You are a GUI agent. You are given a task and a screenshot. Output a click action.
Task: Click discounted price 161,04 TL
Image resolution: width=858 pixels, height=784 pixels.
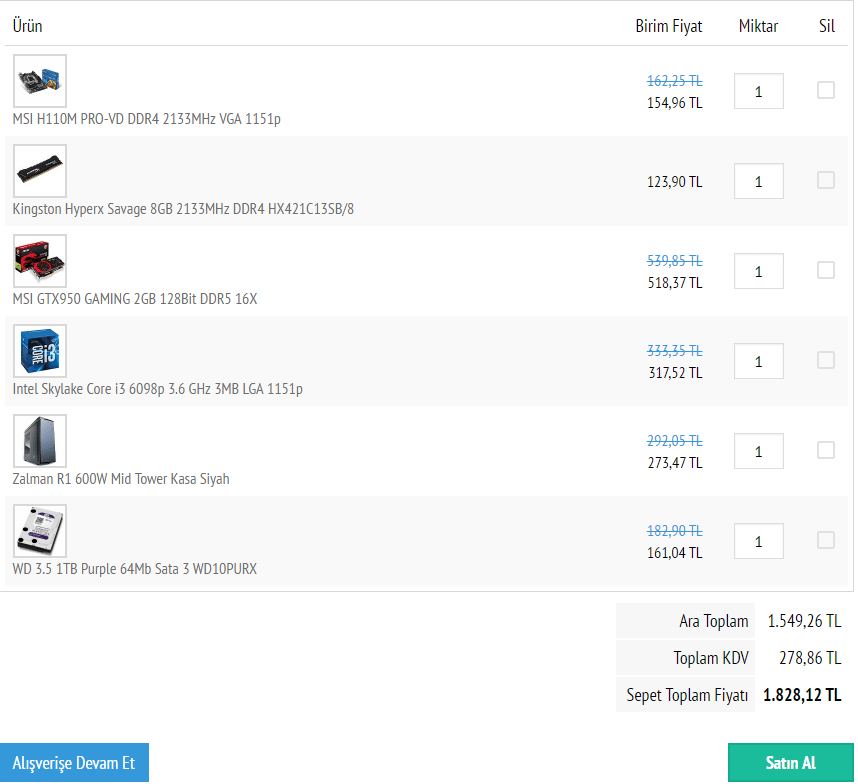(675, 553)
